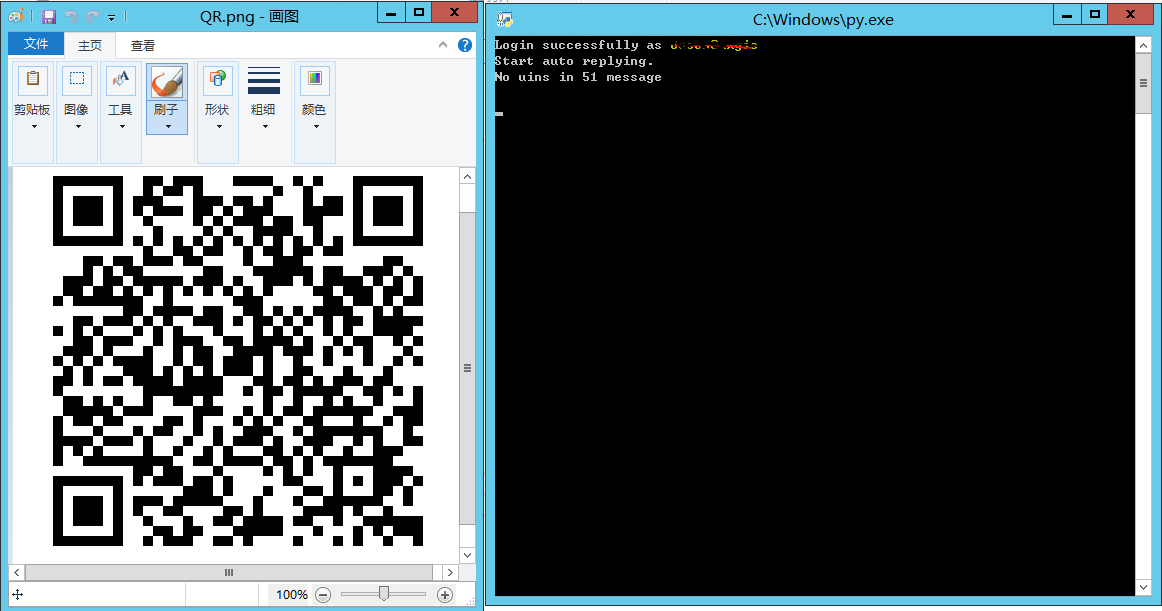Viewport: 1162px width, 611px height.
Task: Click the QR code image on canvas
Action: pyautogui.click(x=238, y=360)
